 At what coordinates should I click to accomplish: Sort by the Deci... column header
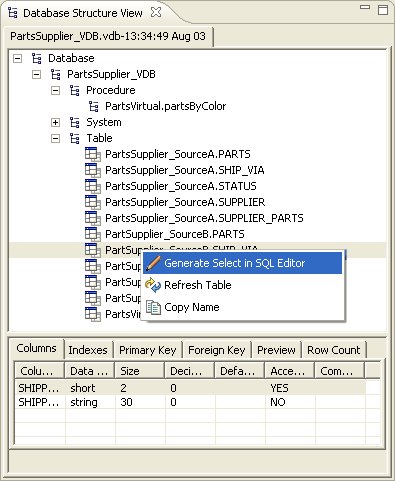click(189, 371)
